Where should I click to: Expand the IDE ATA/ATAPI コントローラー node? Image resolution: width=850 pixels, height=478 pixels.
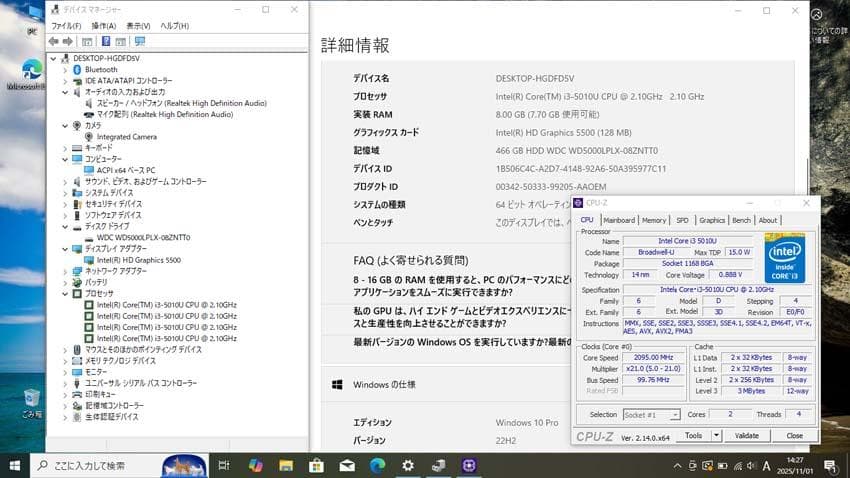tap(65, 81)
